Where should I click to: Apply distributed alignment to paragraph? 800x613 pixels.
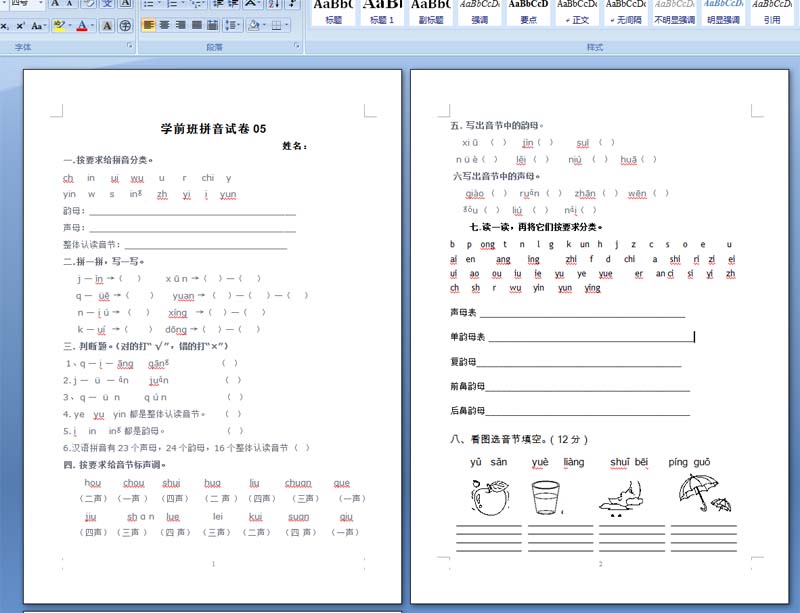213,25
